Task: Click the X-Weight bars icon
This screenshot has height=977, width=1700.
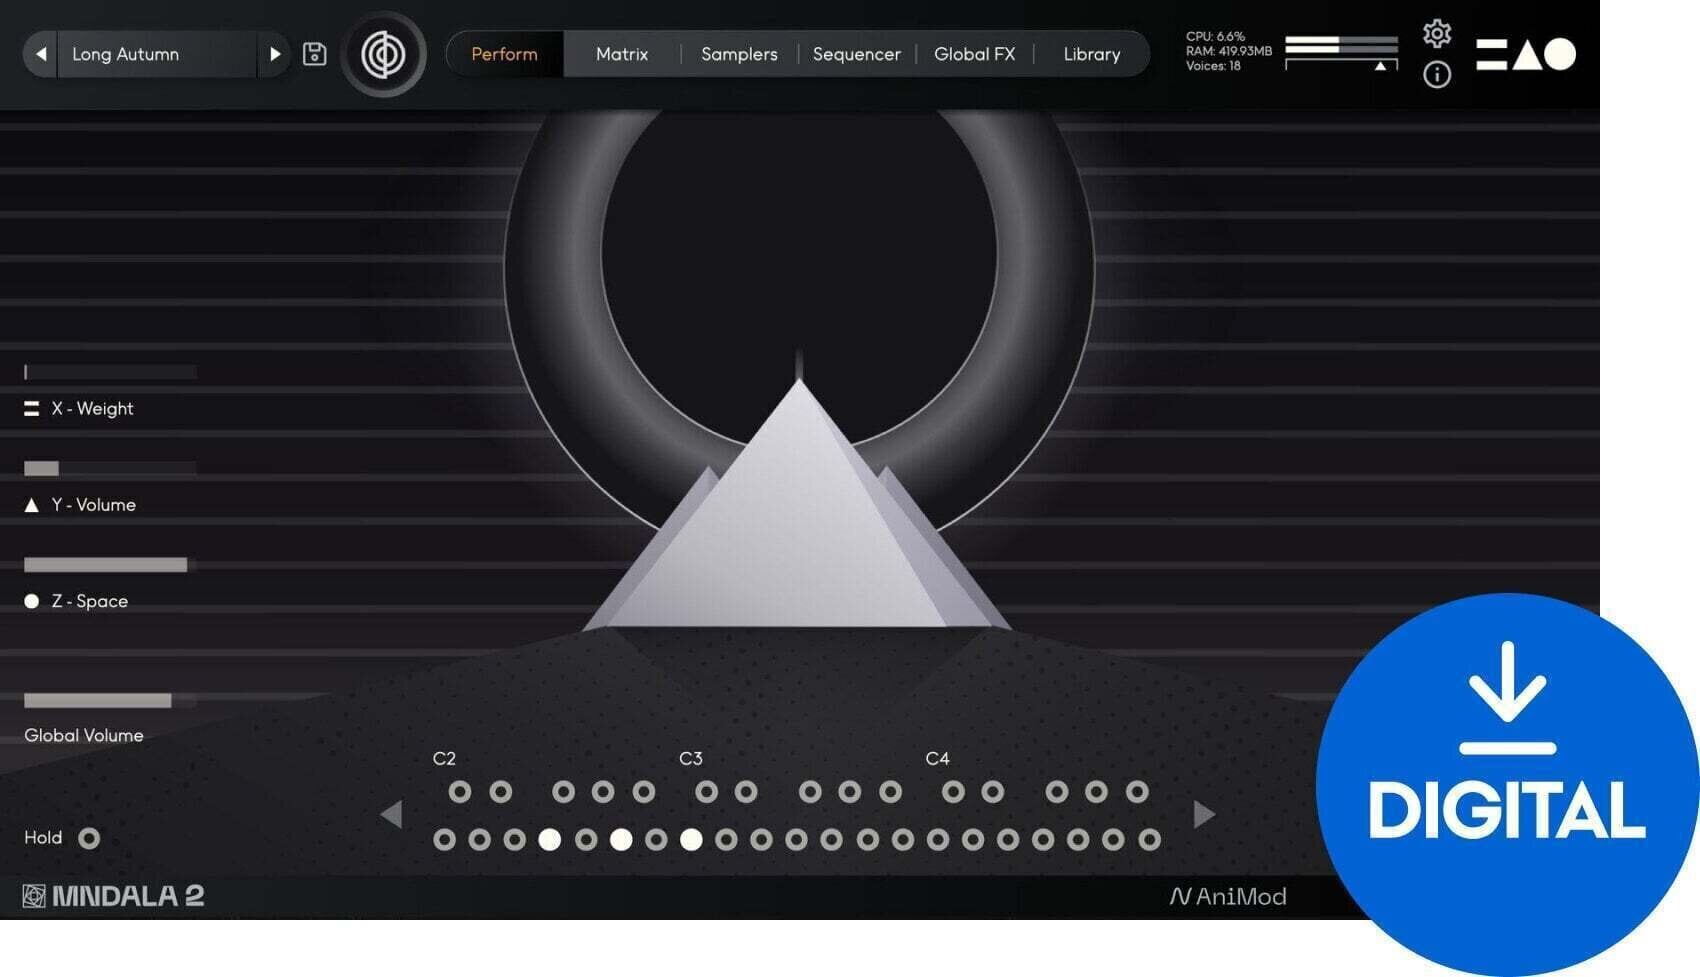Action: (x=32, y=408)
